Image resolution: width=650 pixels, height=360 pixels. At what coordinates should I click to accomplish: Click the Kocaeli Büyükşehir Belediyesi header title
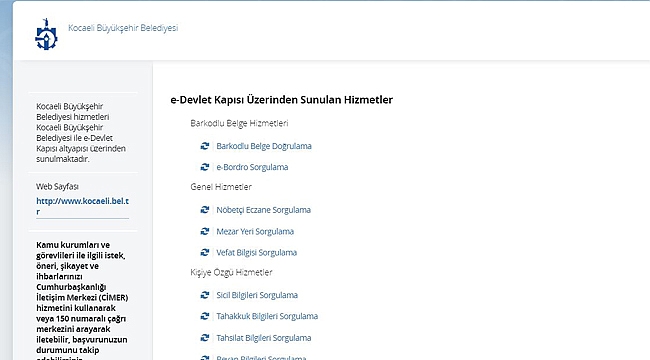pyautogui.click(x=123, y=28)
